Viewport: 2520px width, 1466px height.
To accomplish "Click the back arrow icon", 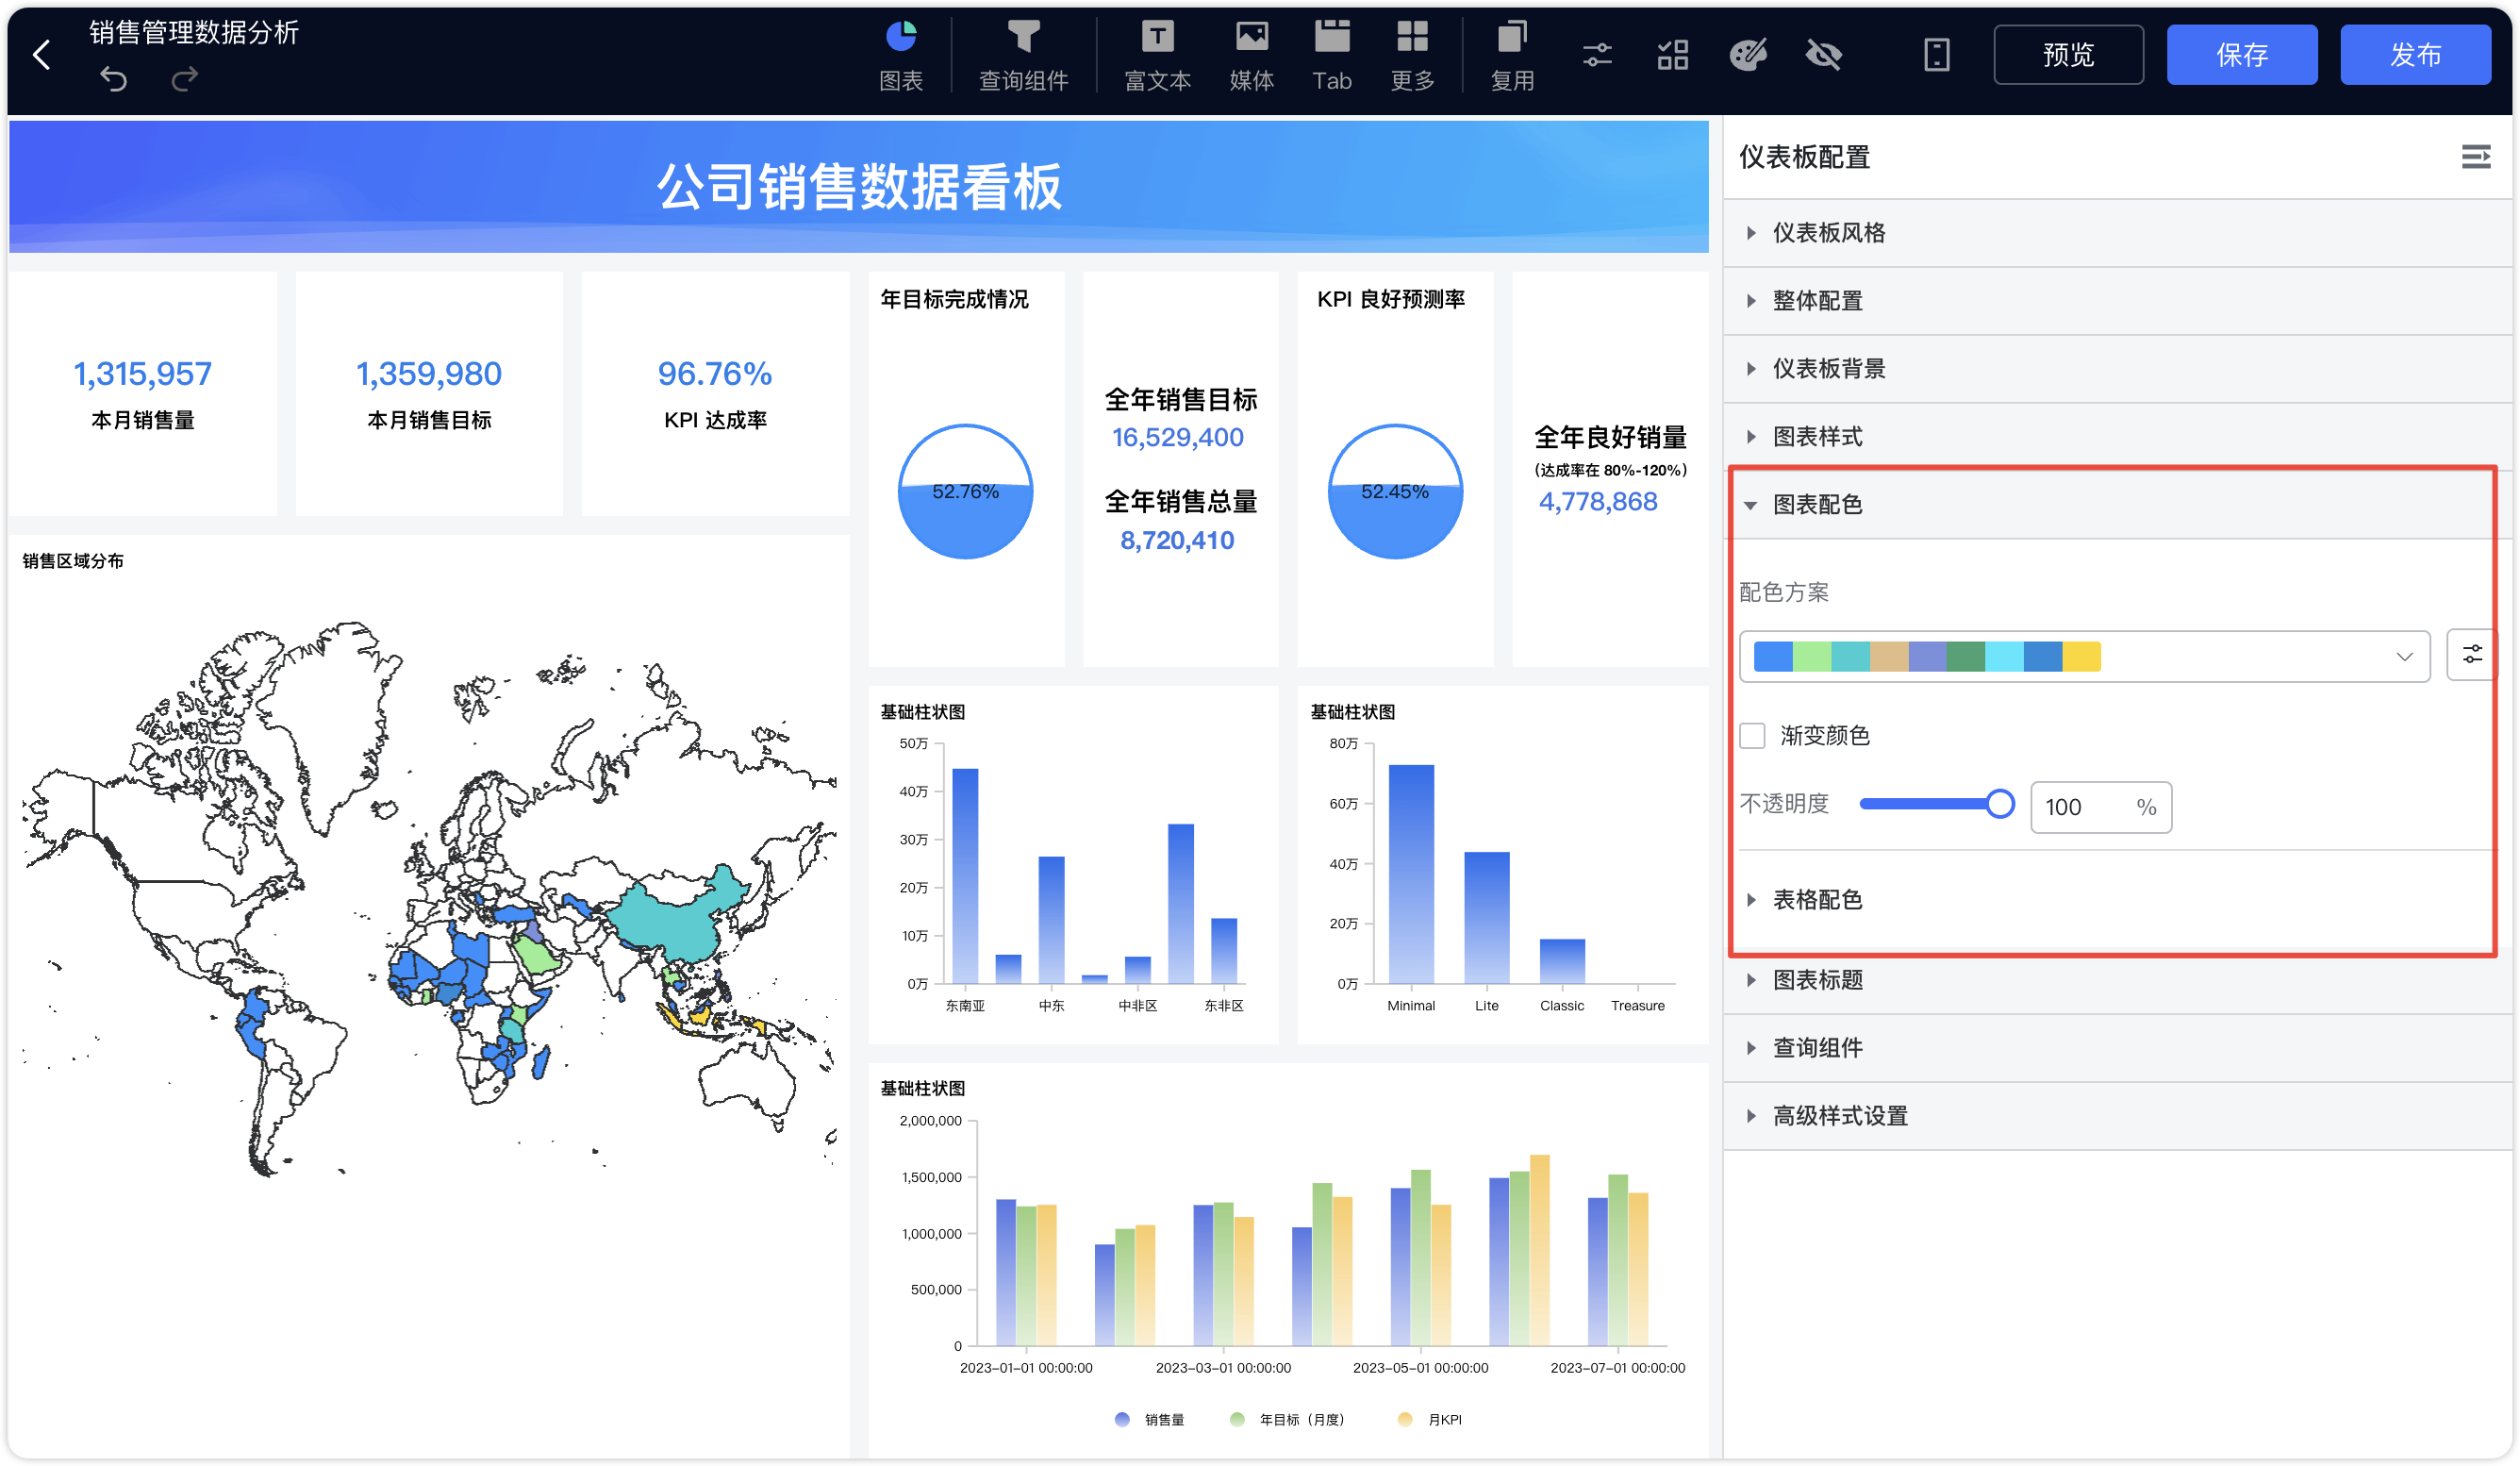I will tap(42, 55).
